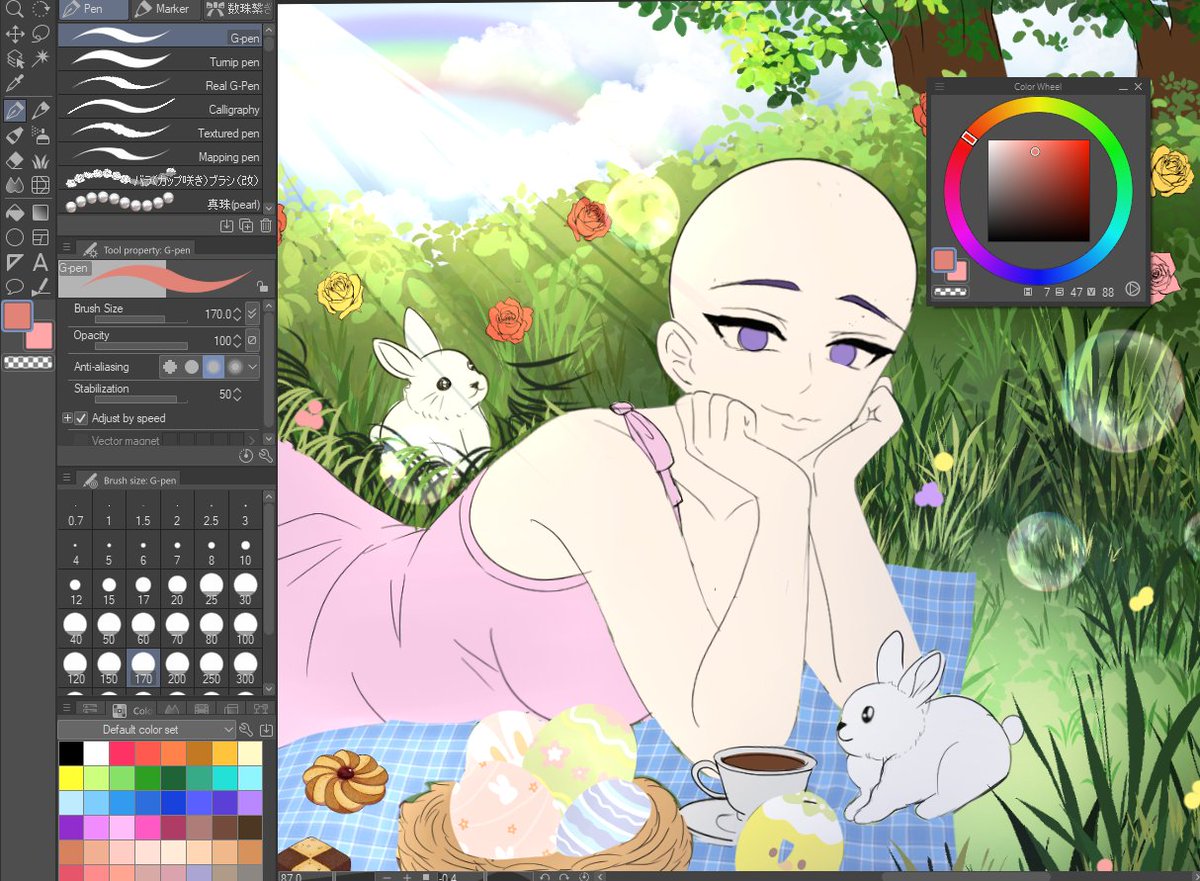Select the Turnip pen sub tool
The width and height of the screenshot is (1200, 881).
tap(160, 61)
